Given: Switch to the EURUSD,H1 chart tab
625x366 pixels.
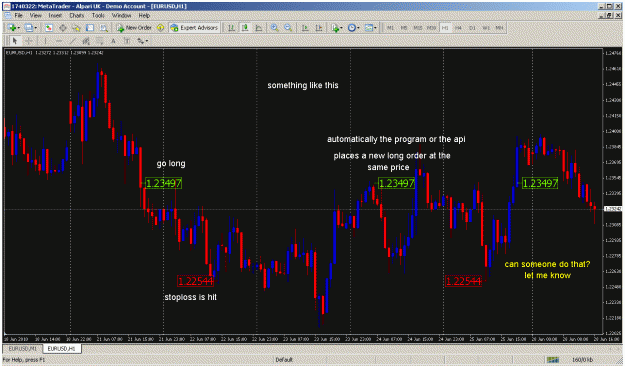Looking at the screenshot, I should tap(61, 349).
